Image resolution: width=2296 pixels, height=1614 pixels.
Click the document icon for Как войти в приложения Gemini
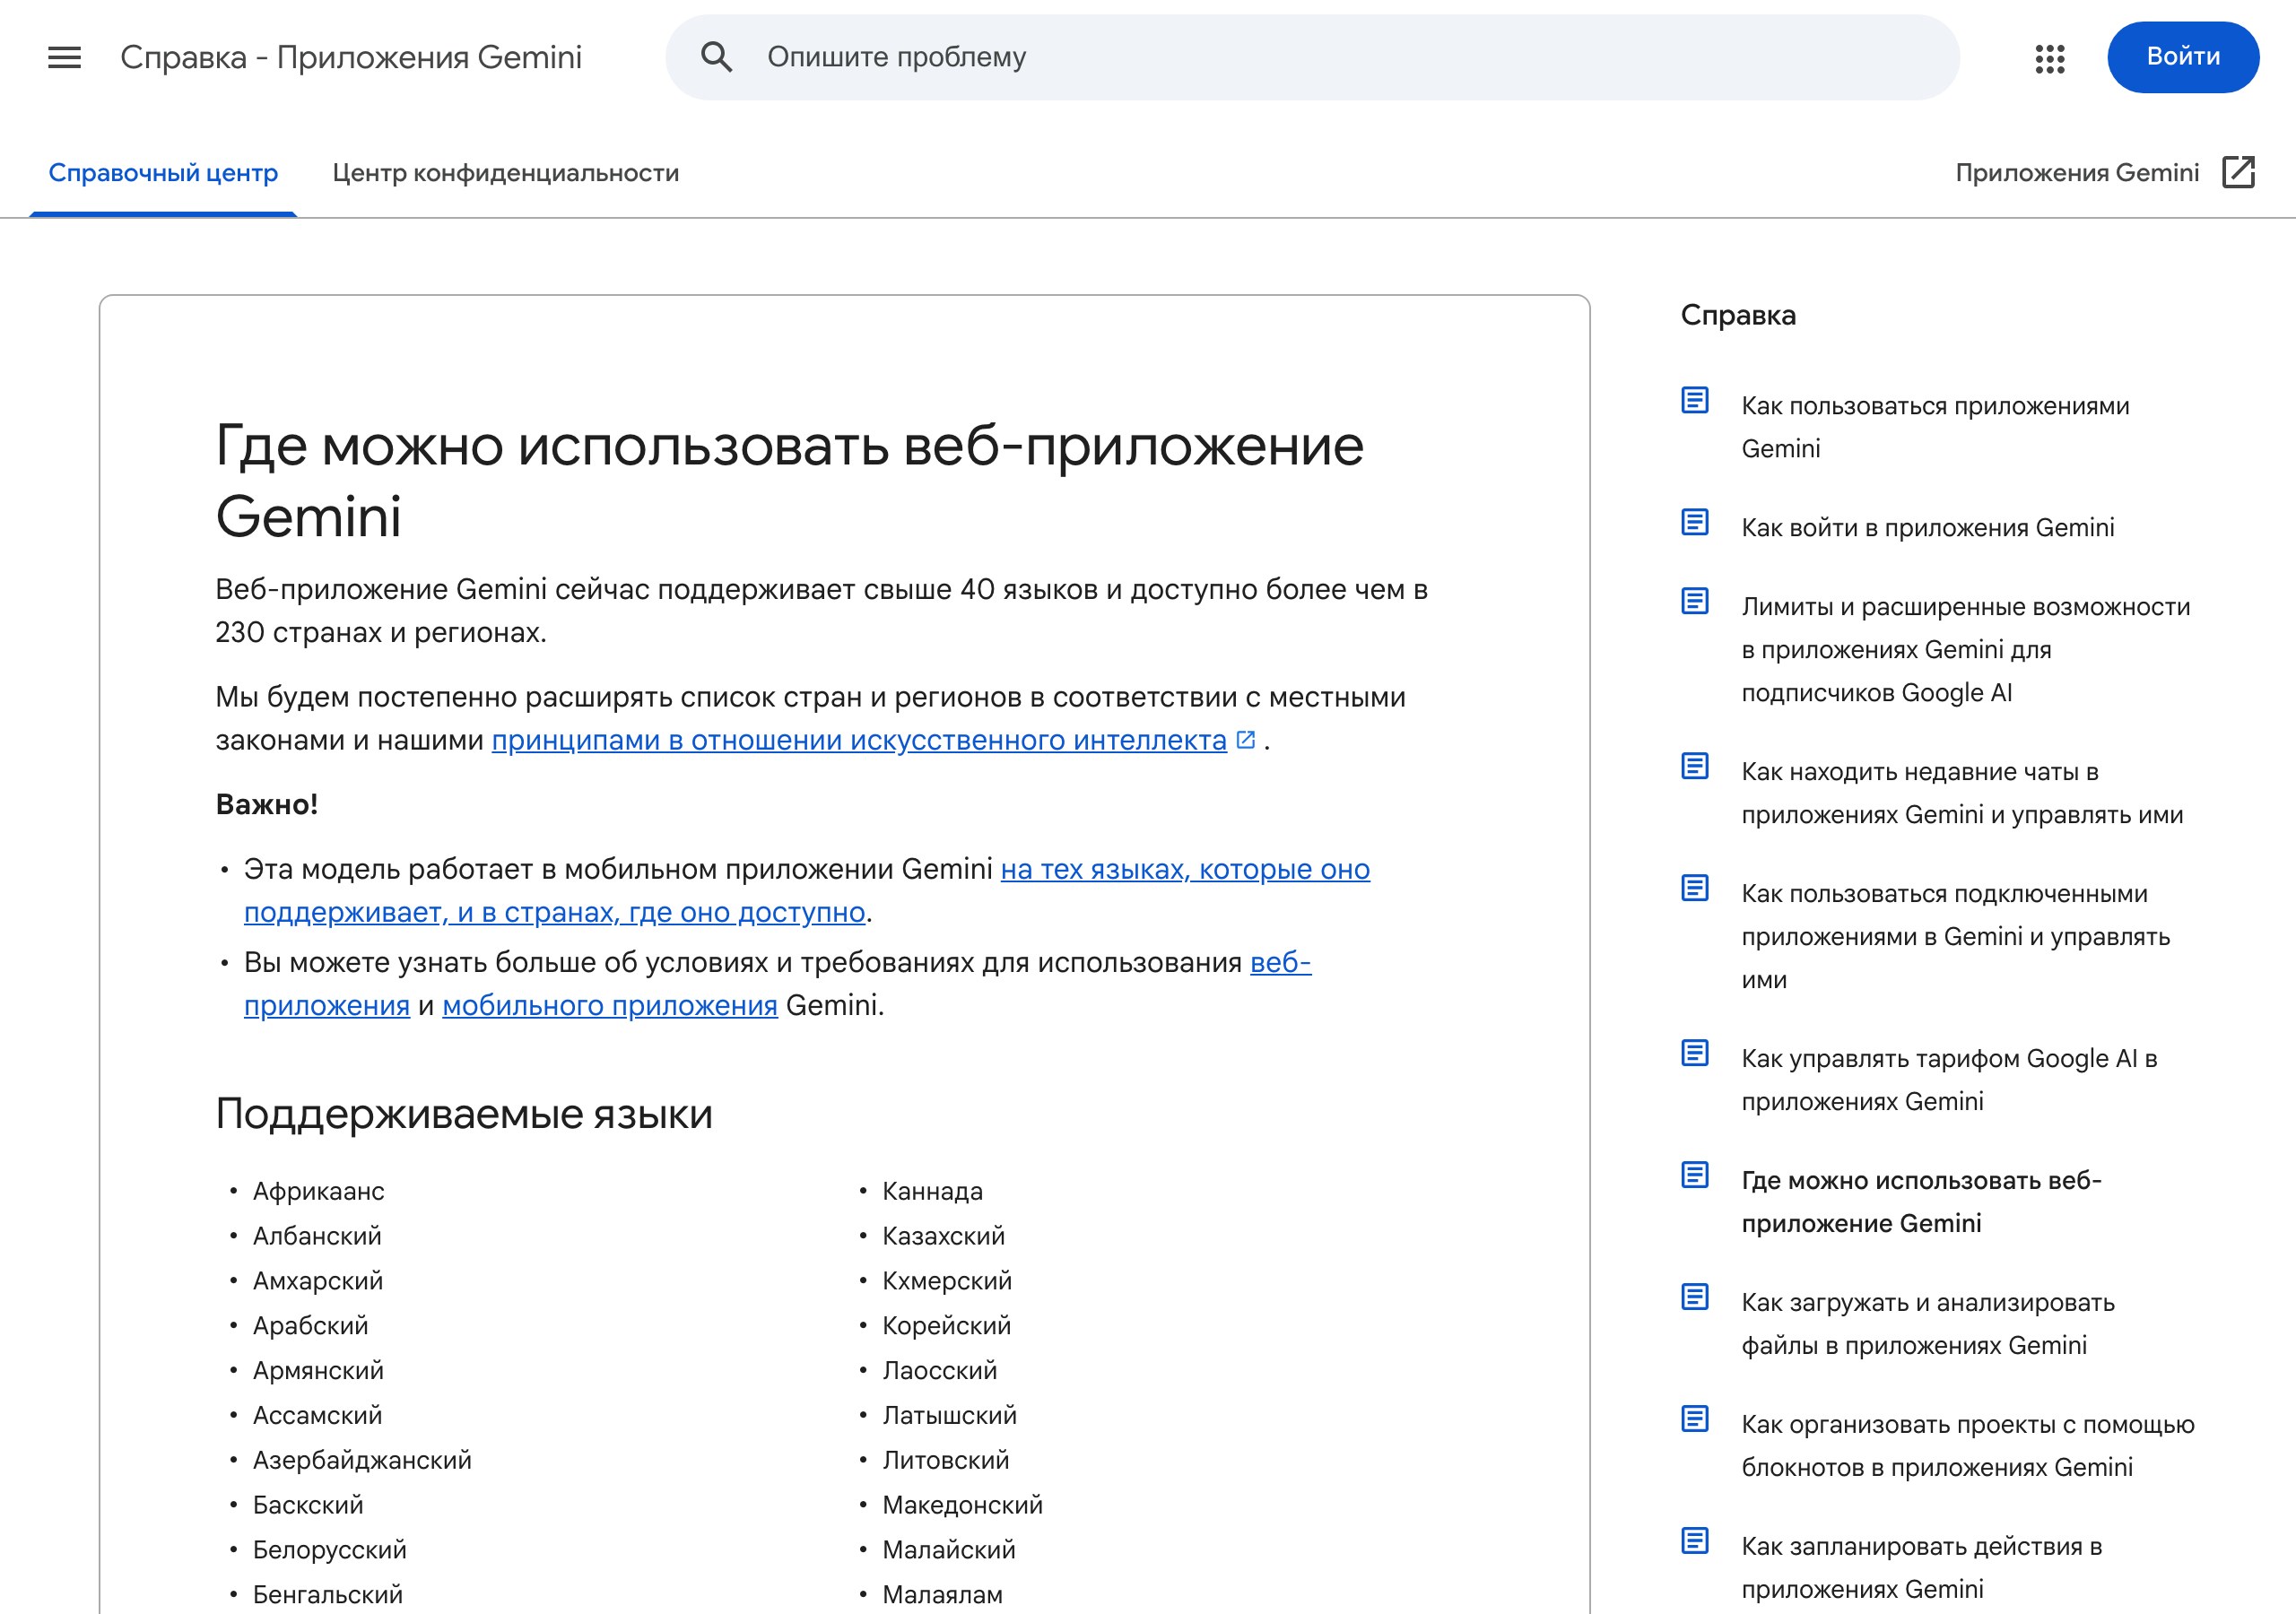point(1695,522)
